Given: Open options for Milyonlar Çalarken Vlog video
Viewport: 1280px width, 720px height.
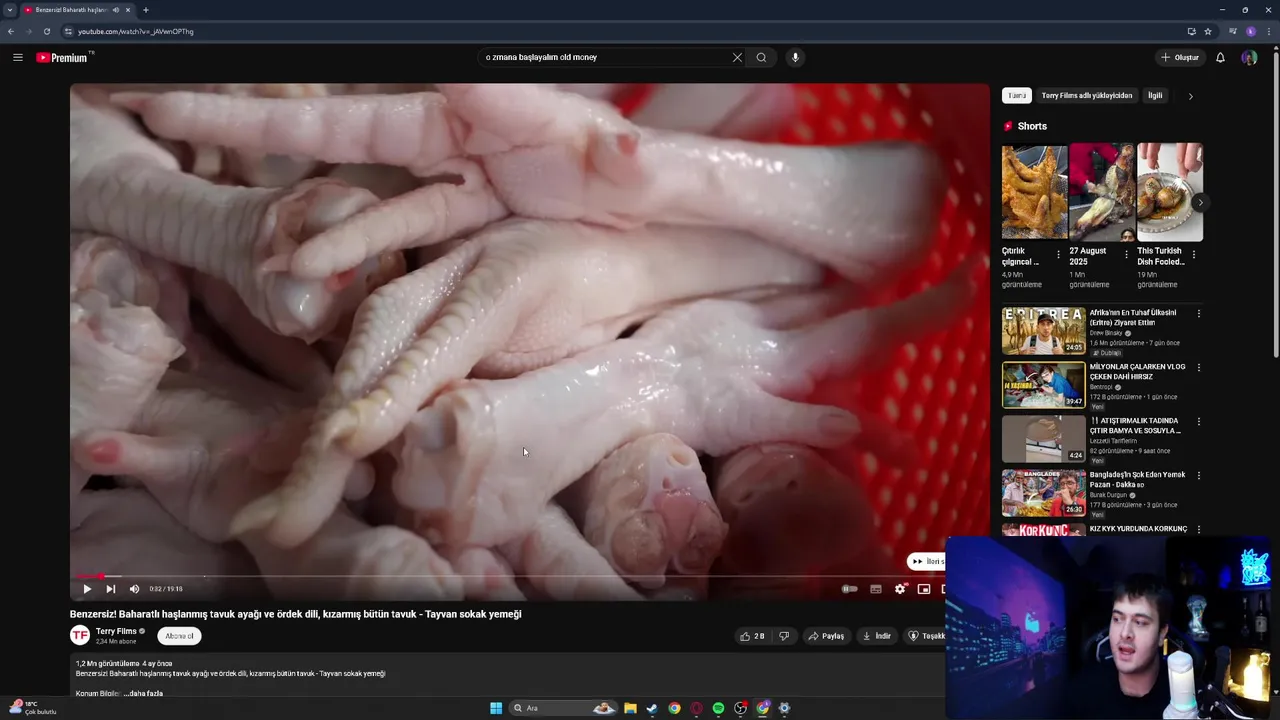Looking at the screenshot, I should coord(1199,367).
